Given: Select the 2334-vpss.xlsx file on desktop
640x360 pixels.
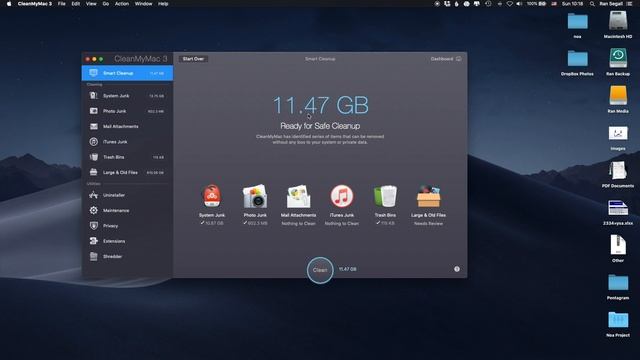Looking at the screenshot, I should pos(618,208).
